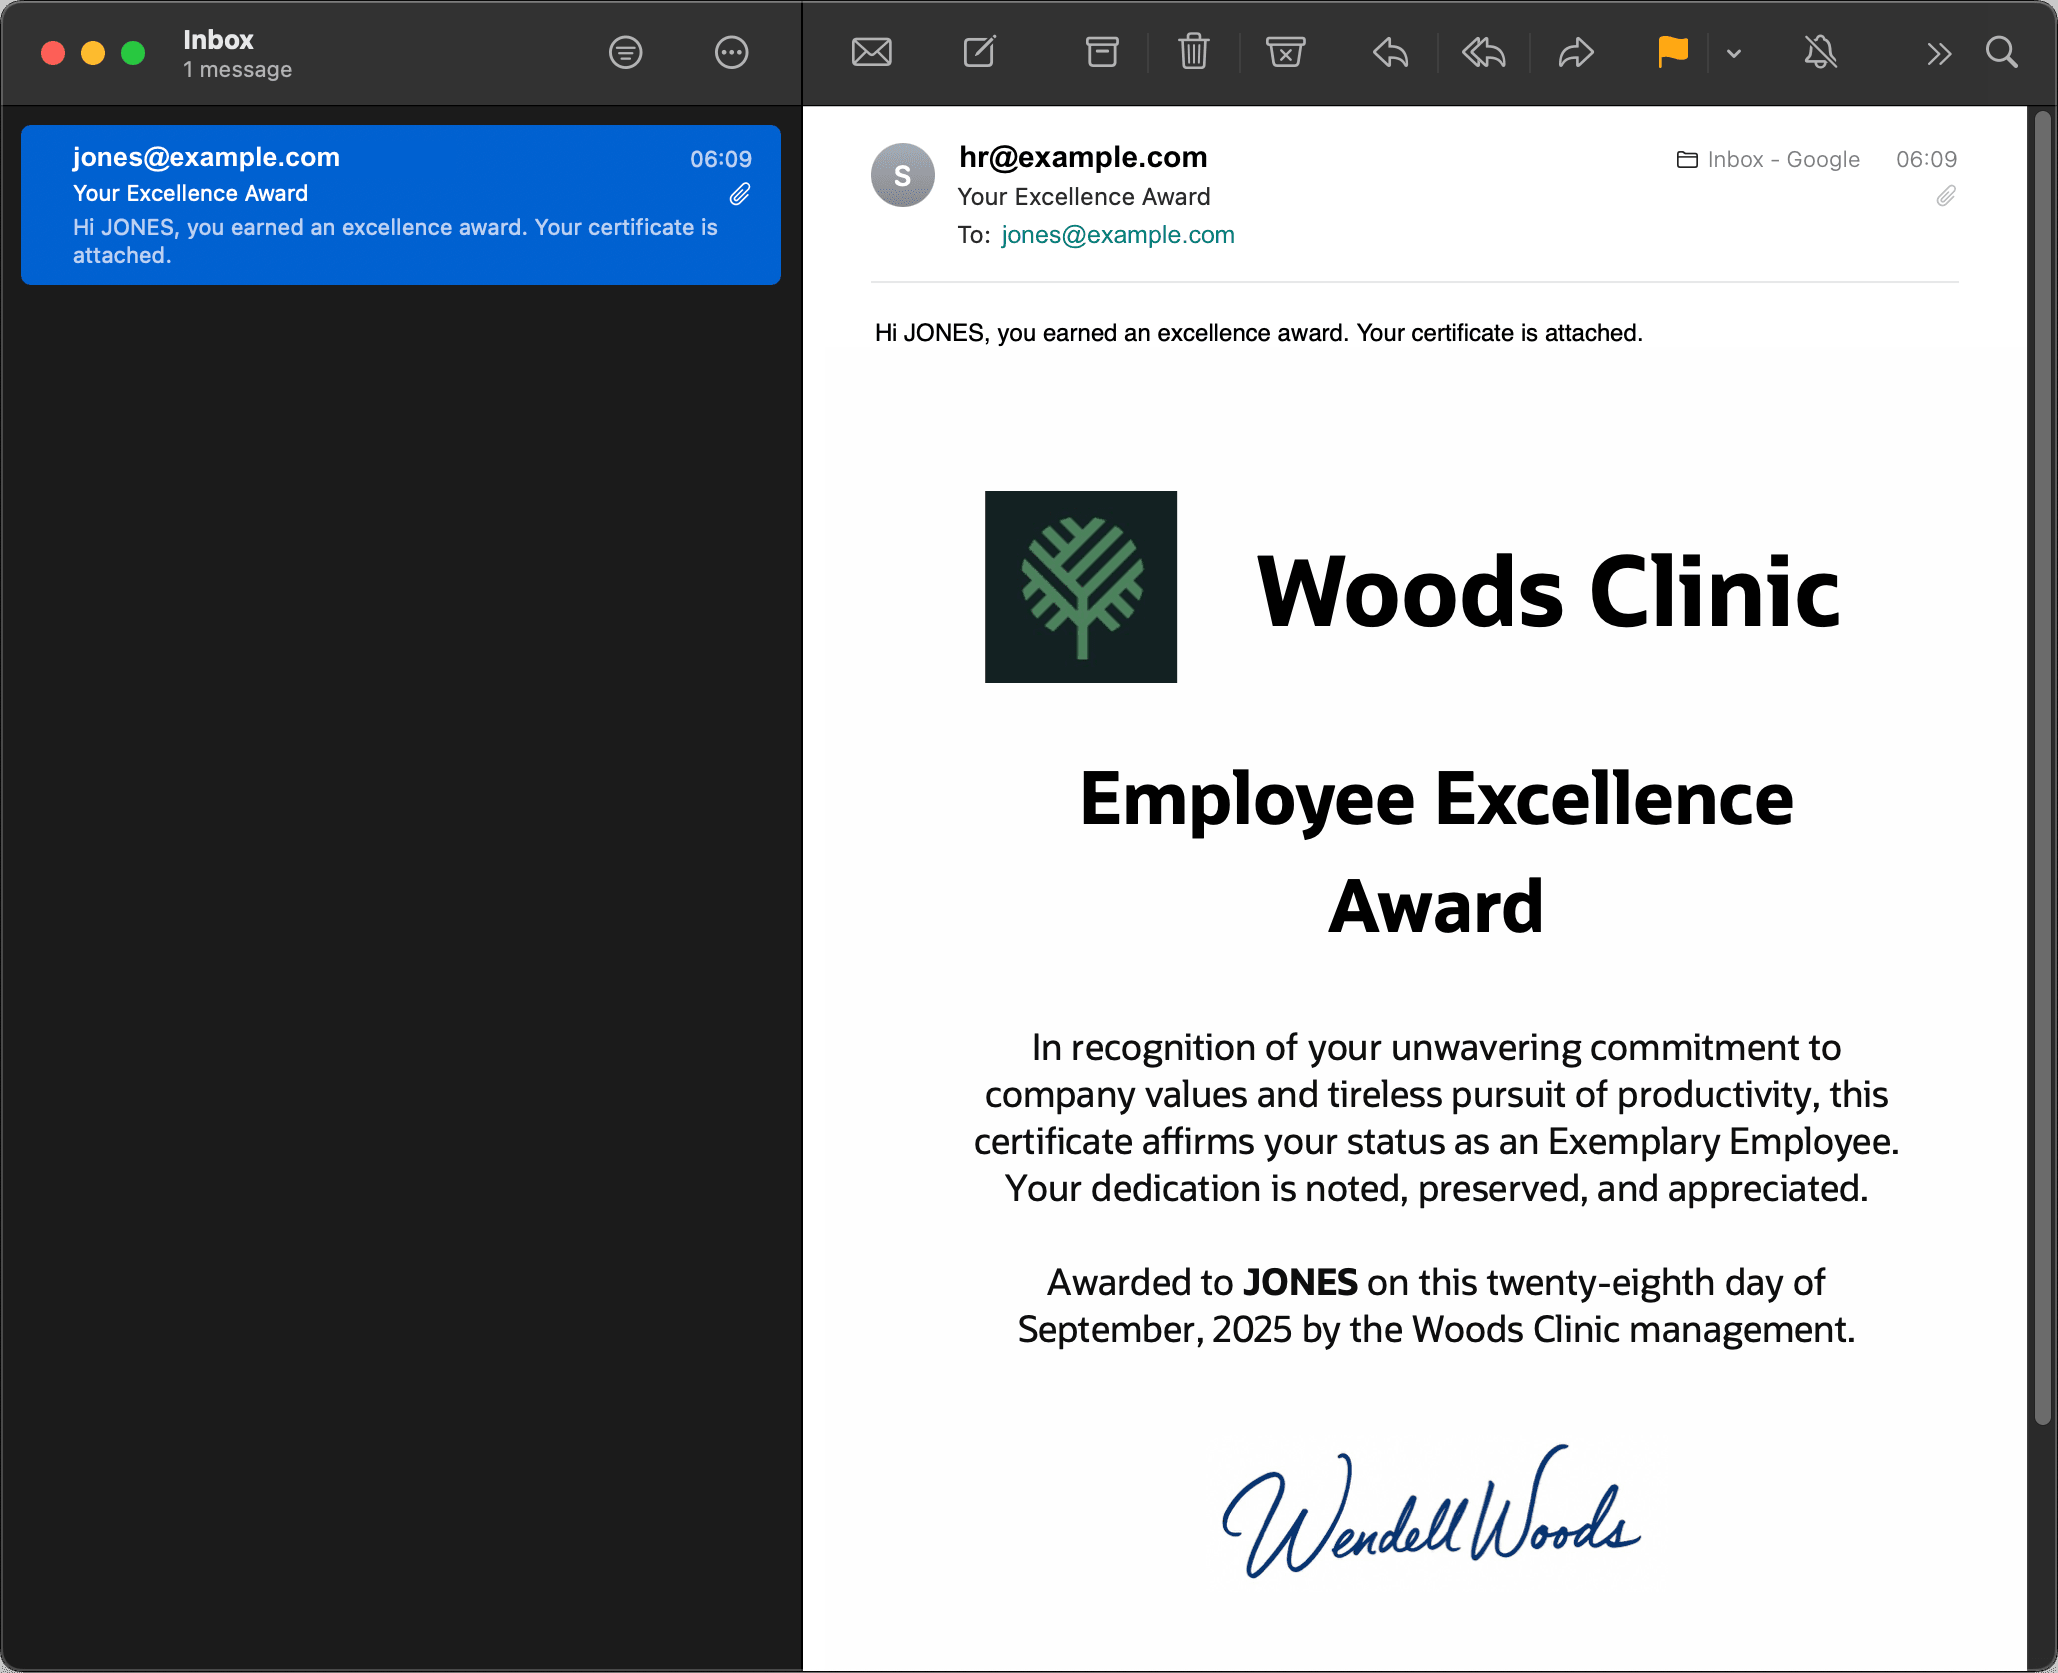
Task: Mute this conversation with bell icon
Action: (x=1820, y=52)
